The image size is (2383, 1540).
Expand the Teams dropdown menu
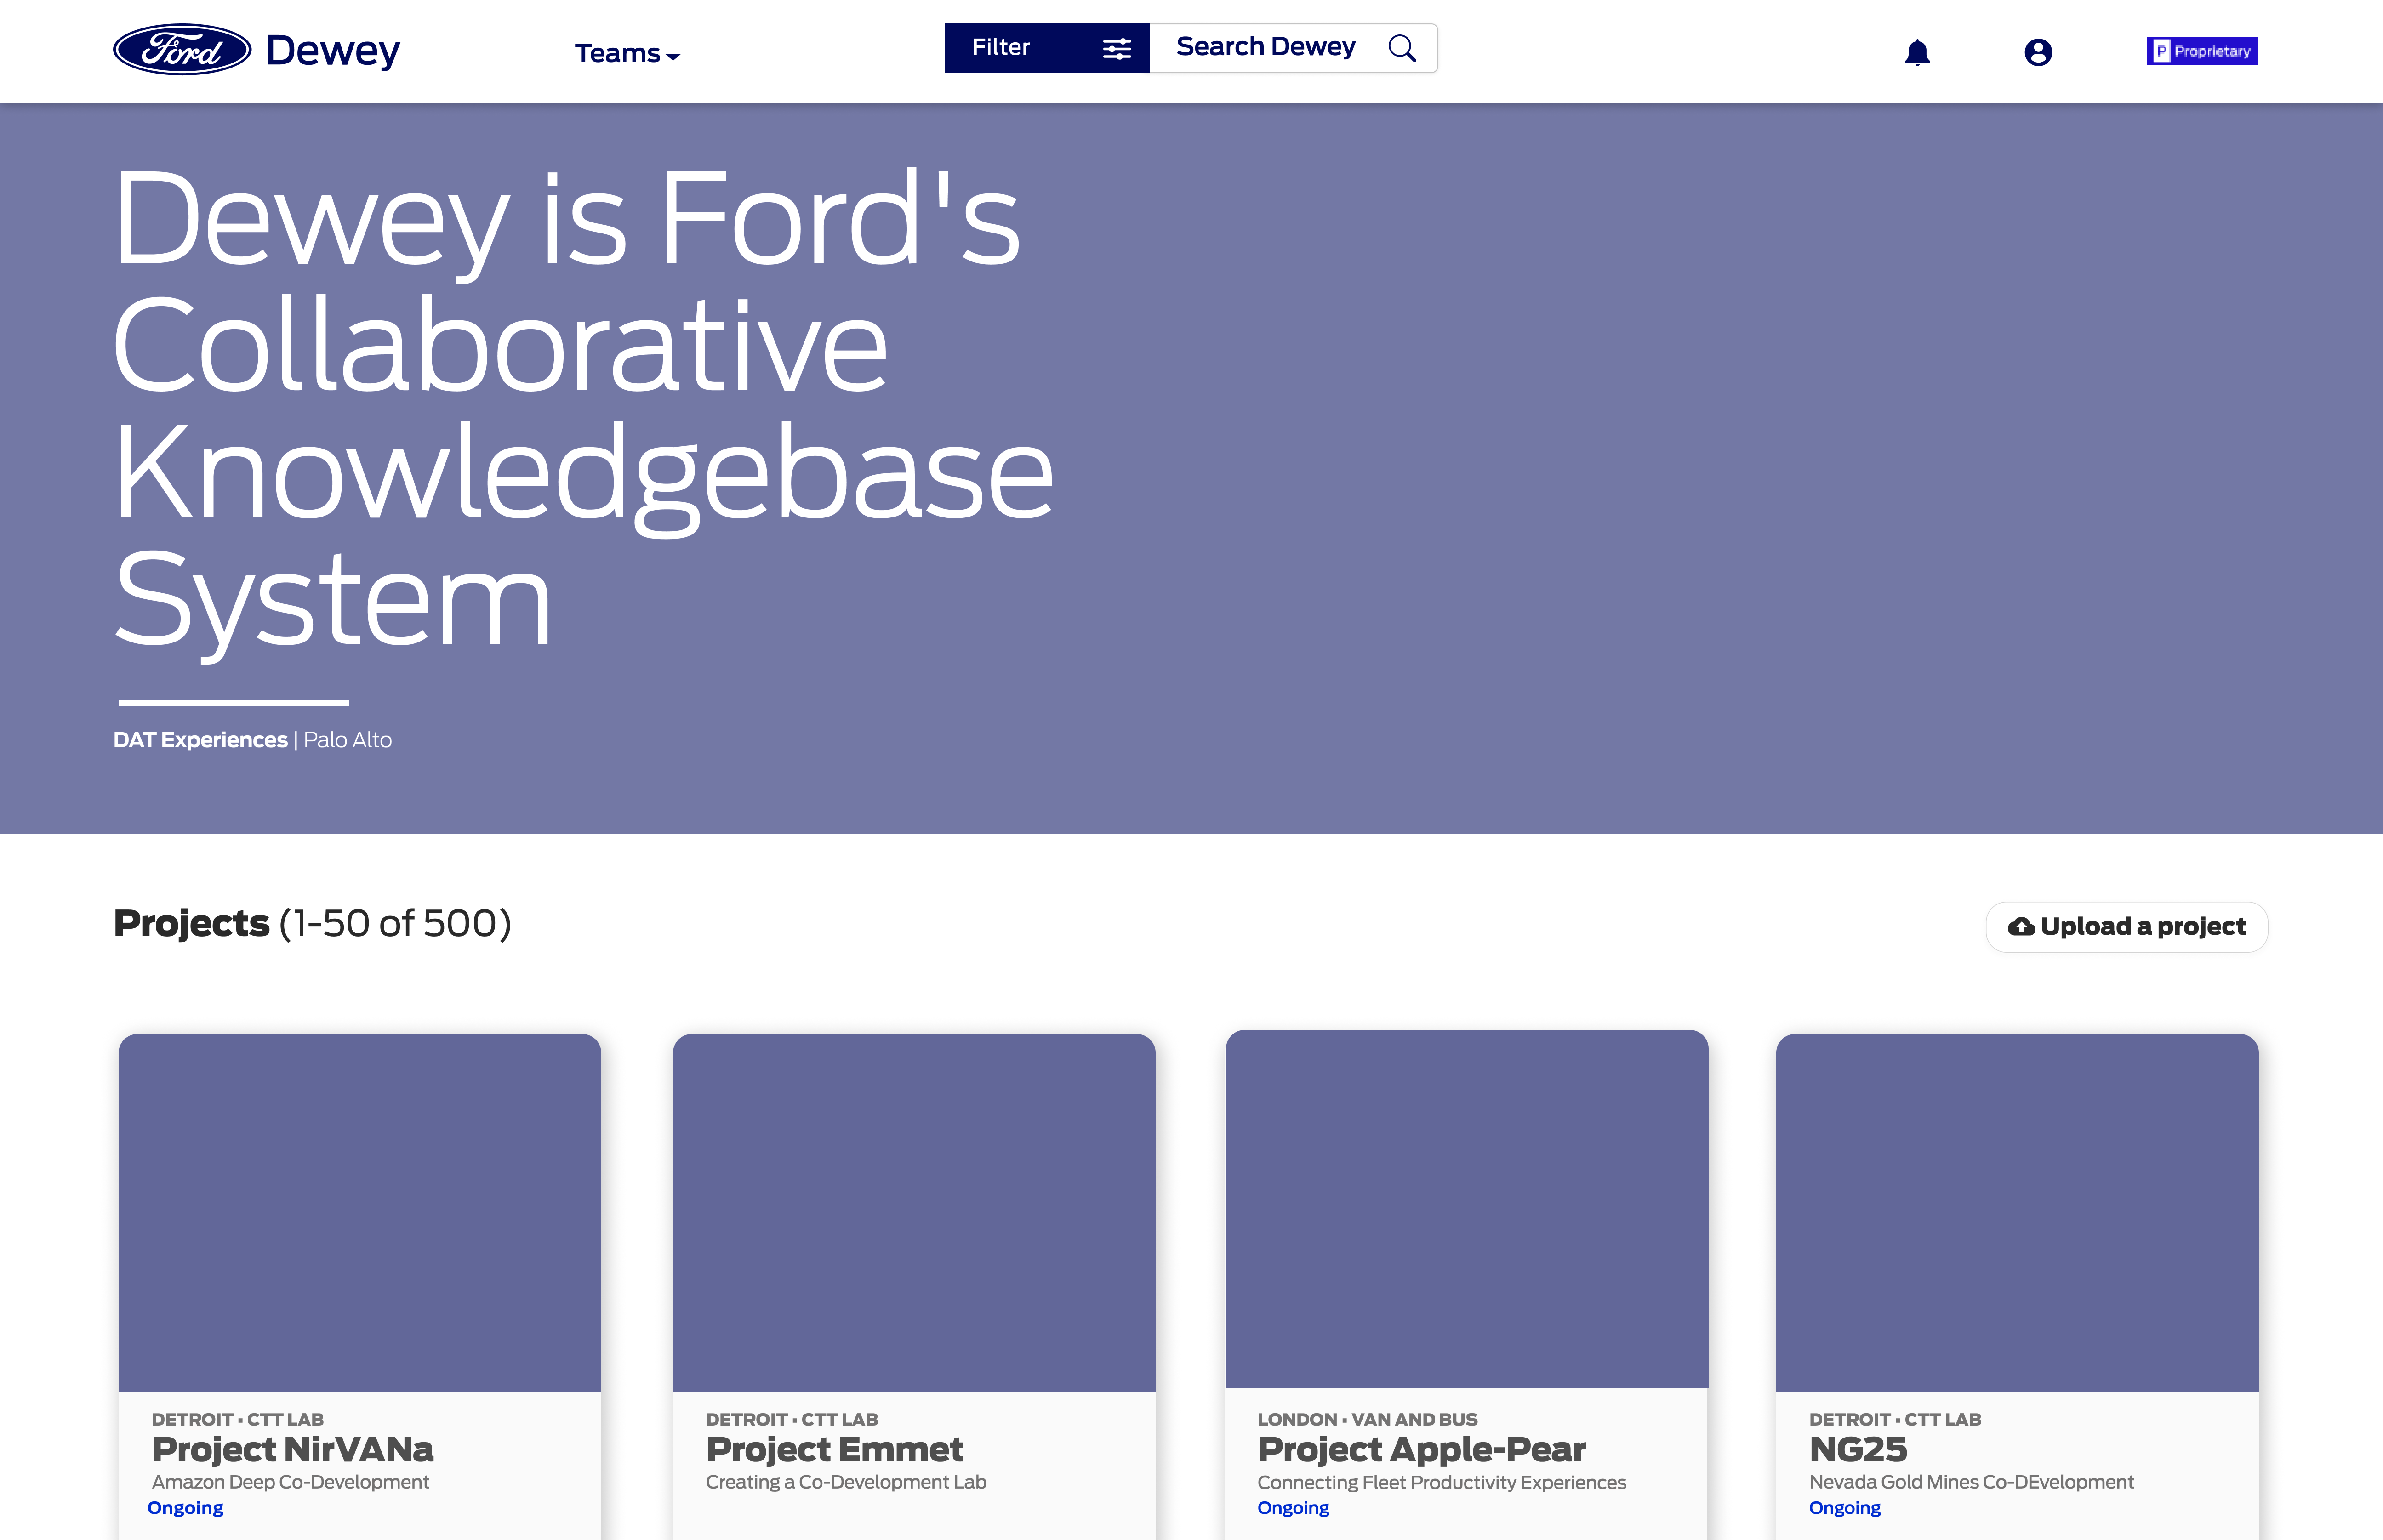click(x=627, y=53)
